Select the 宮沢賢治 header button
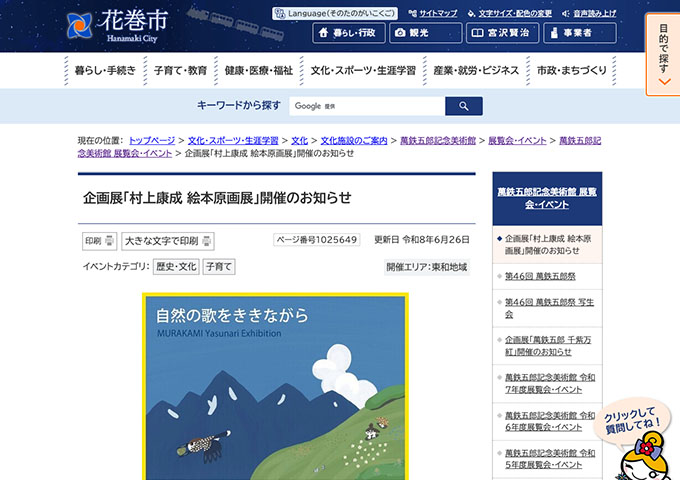680x480 pixels. (x=502, y=33)
